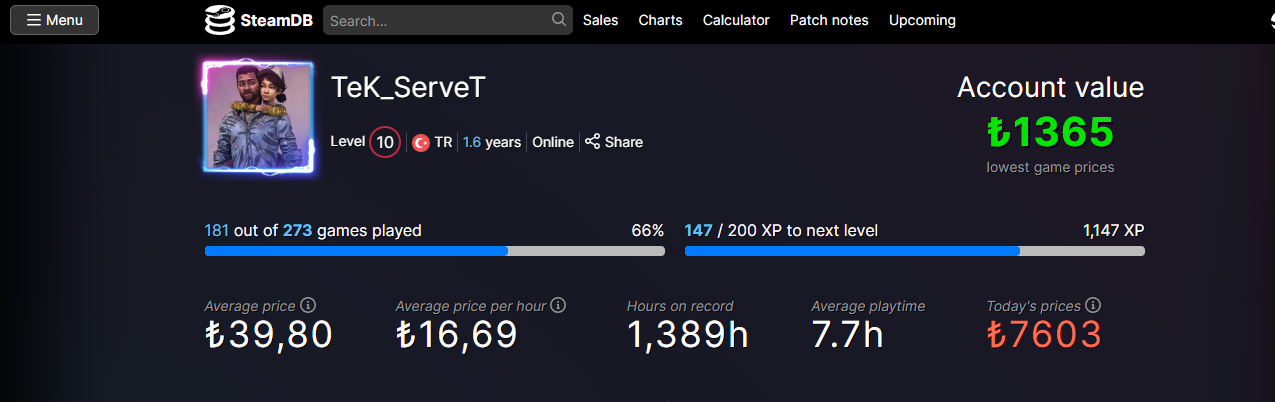Open Patch notes
1275x402 pixels.
click(x=829, y=20)
